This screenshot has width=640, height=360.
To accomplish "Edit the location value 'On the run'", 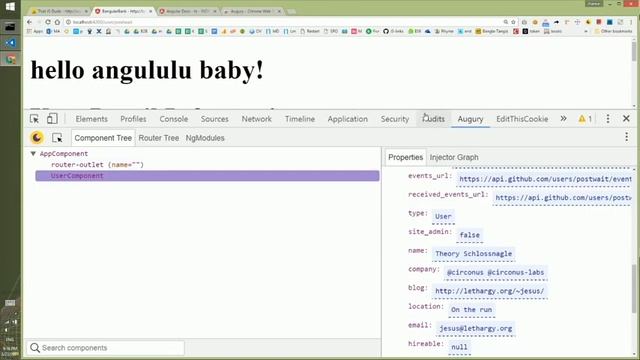I will 471,310.
